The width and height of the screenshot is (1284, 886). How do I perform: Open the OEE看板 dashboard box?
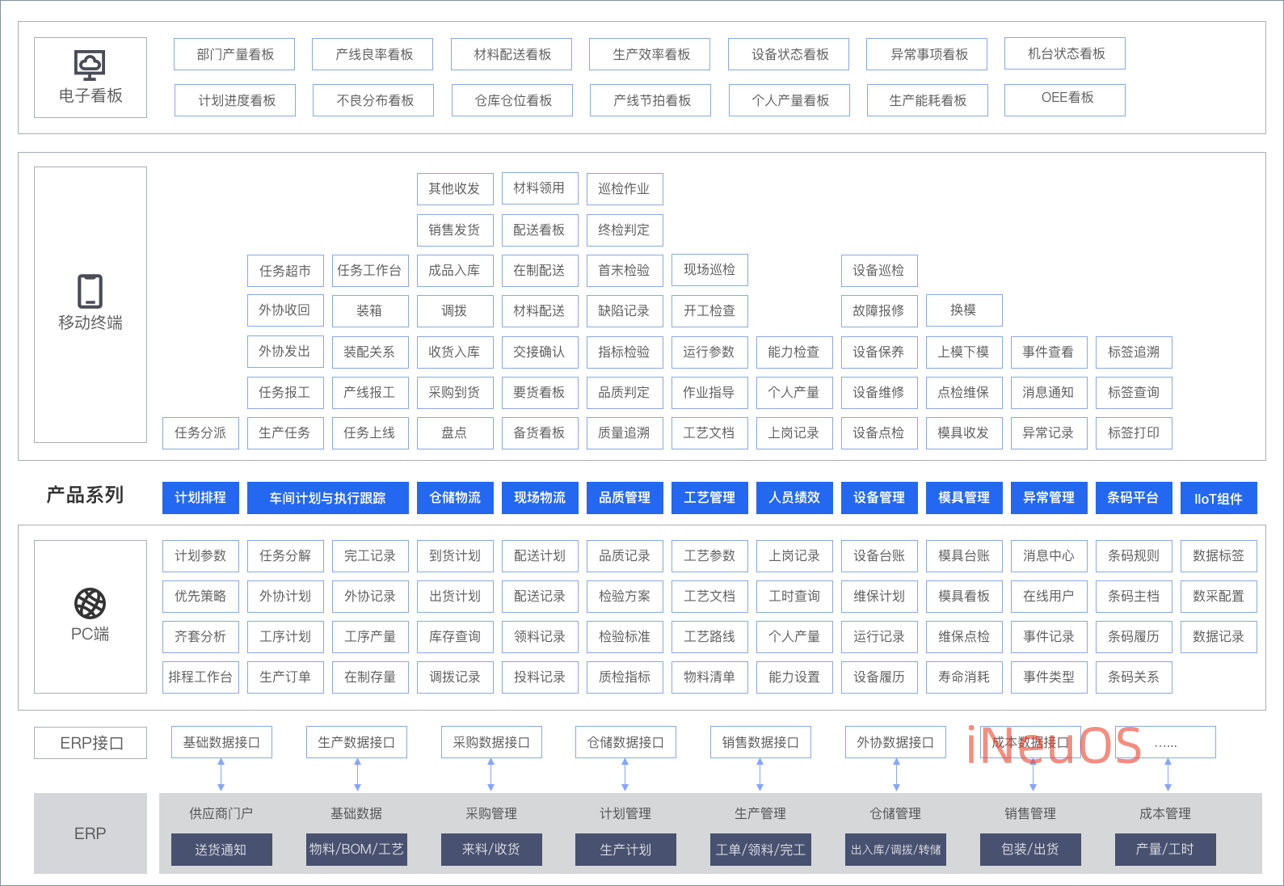click(1066, 98)
